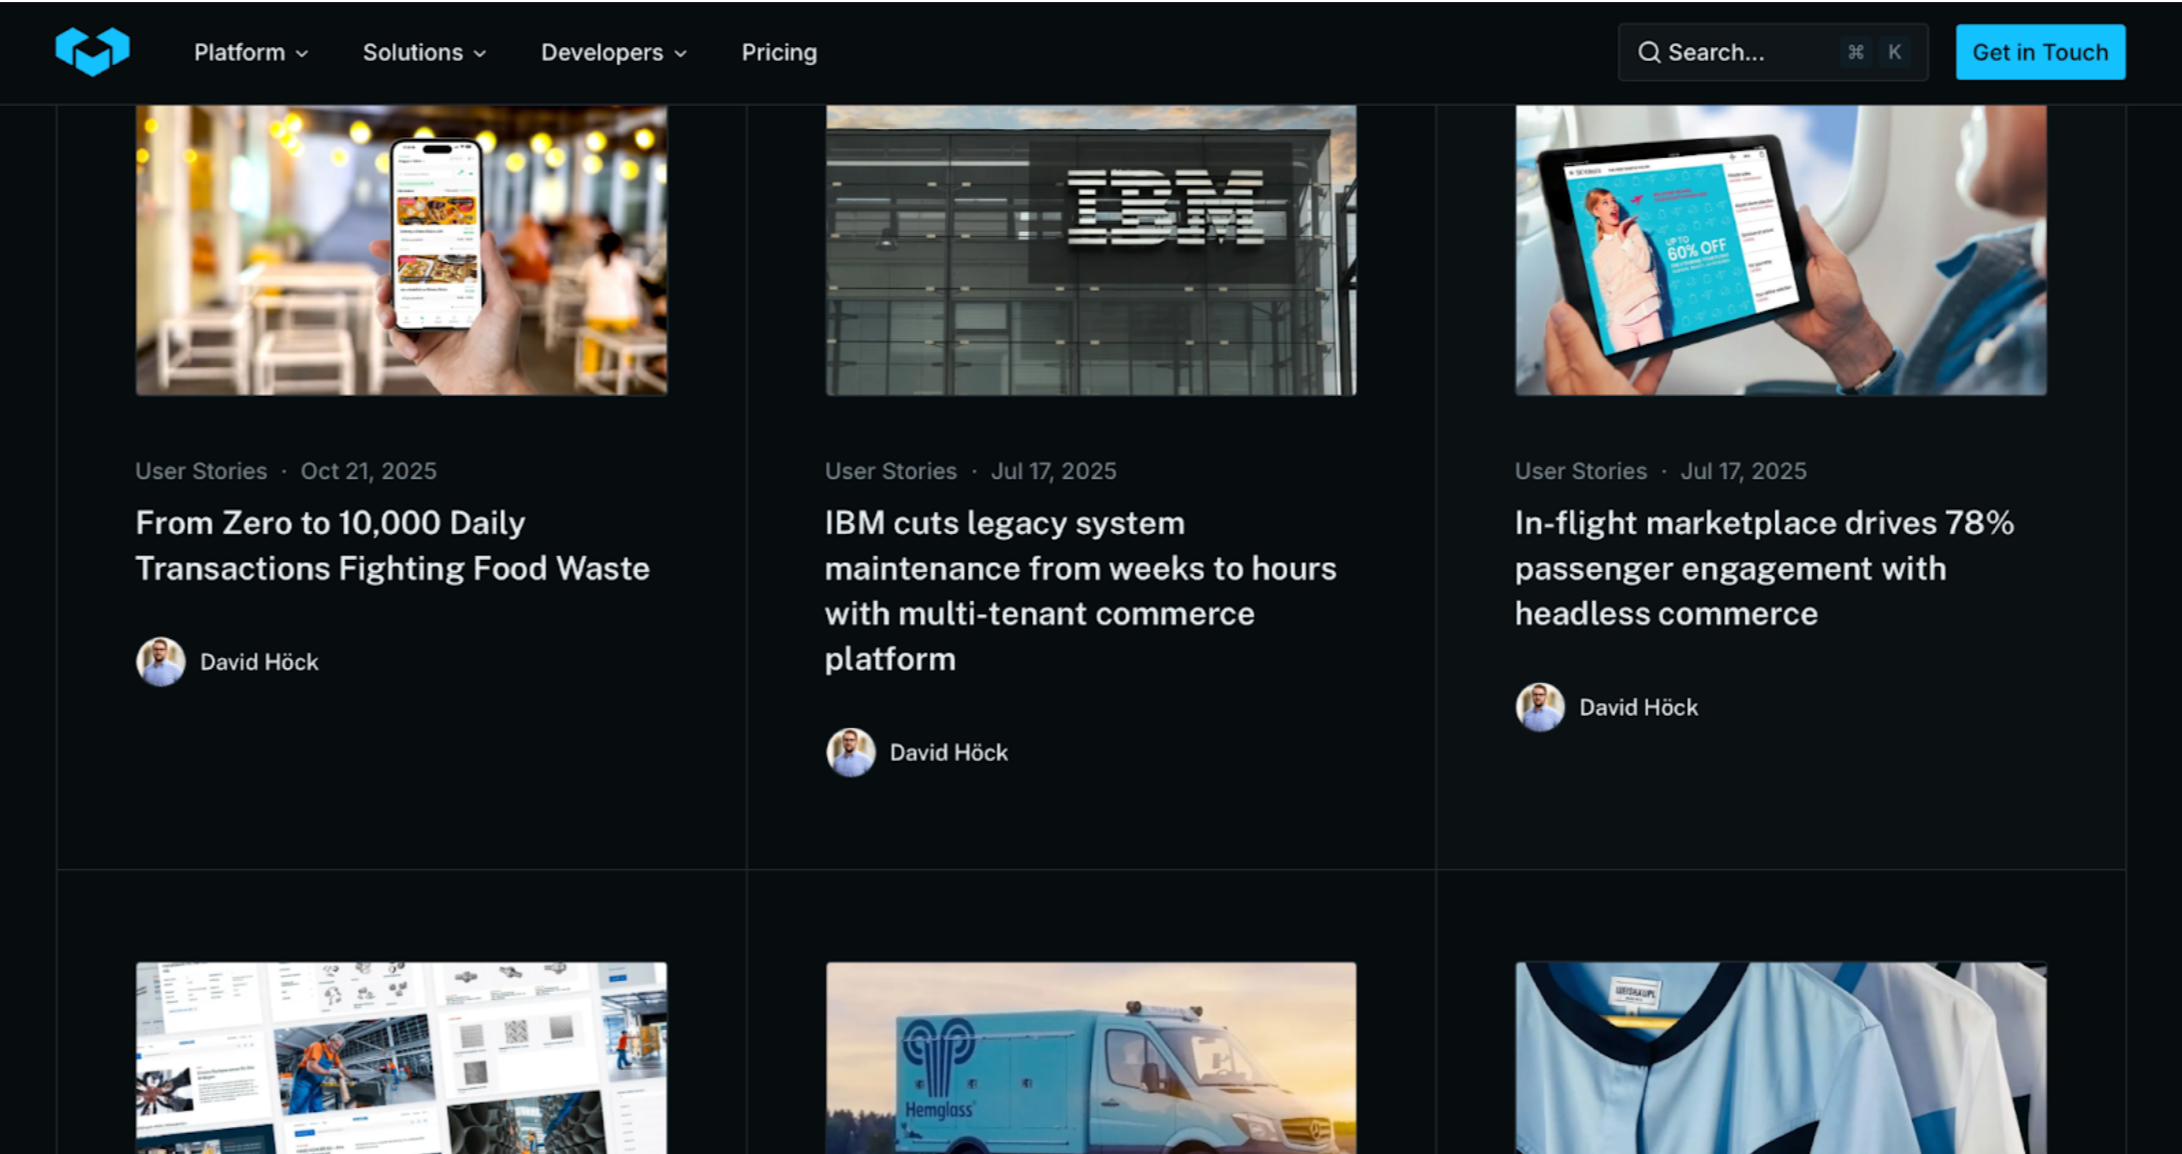Open the Solutions dropdown
Image resolution: width=2182 pixels, height=1154 pixels.
tap(414, 53)
